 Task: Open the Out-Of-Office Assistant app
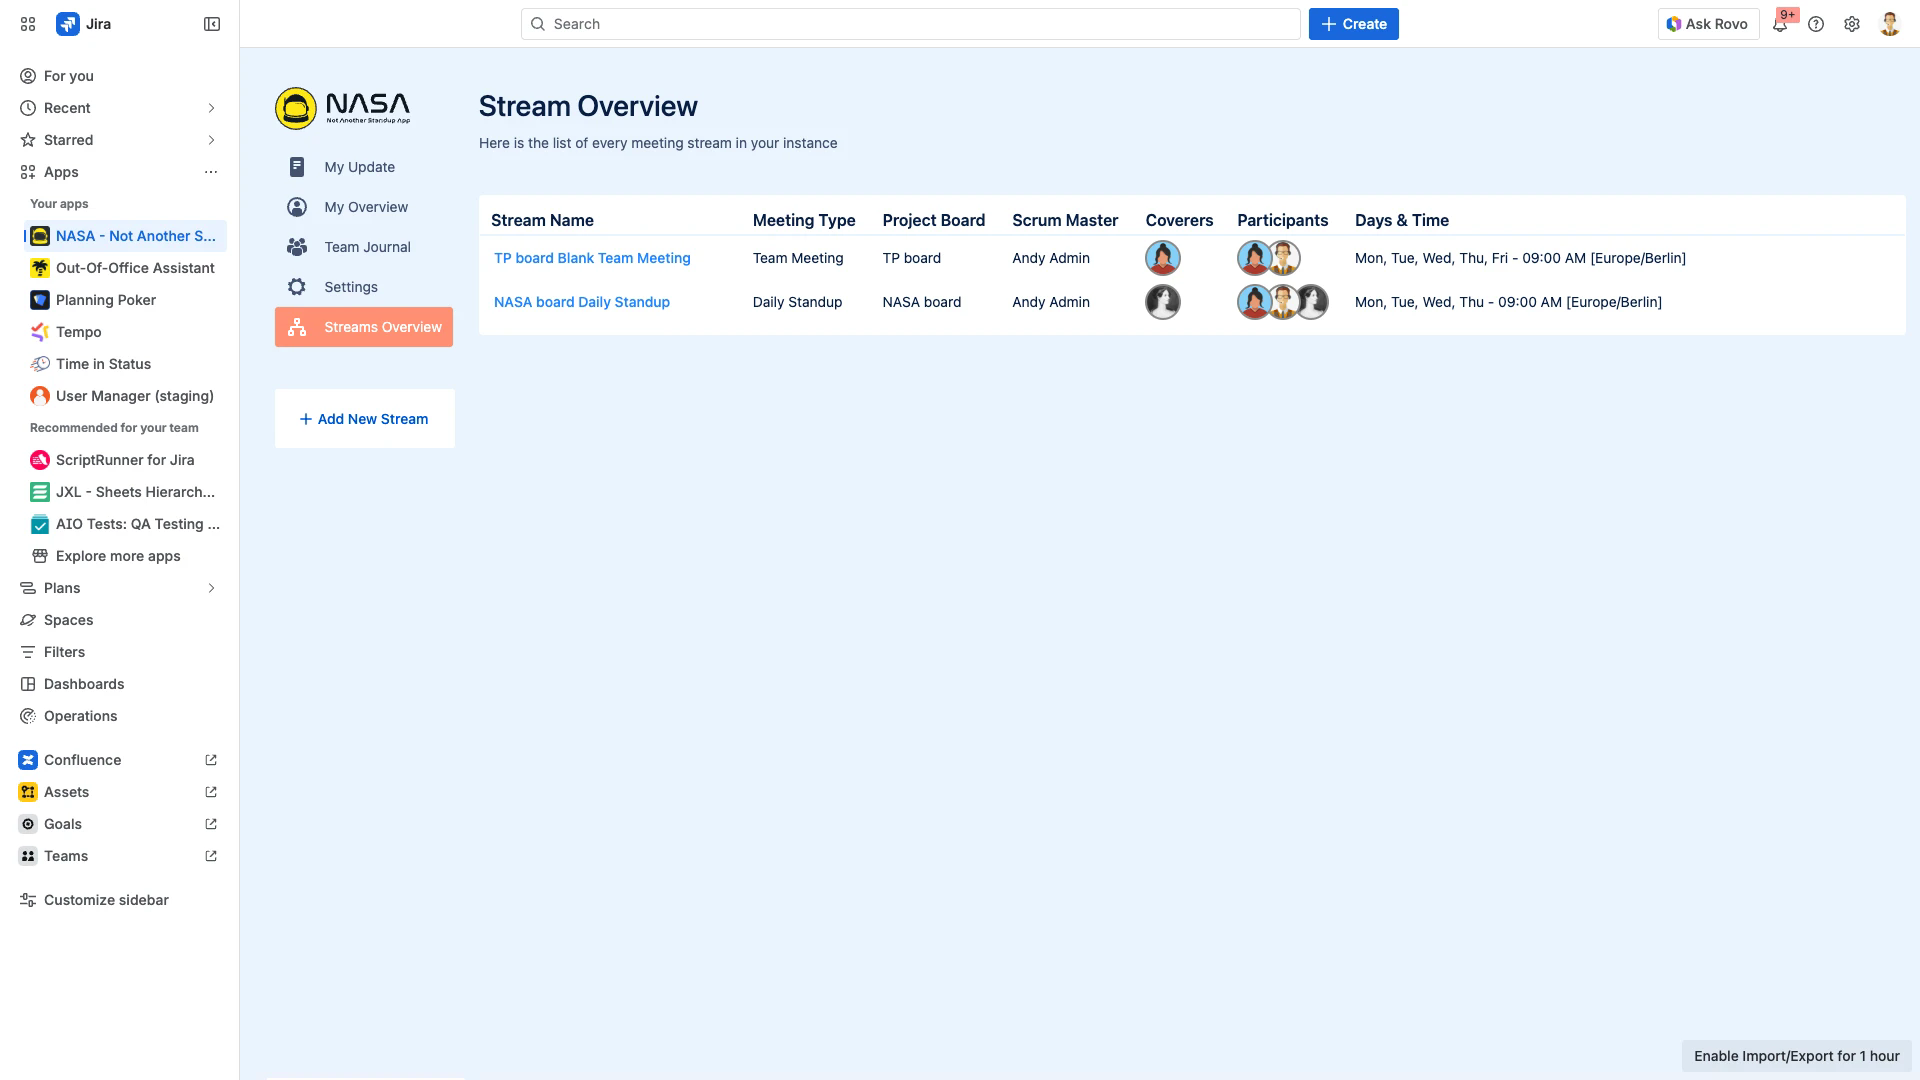[x=135, y=268]
